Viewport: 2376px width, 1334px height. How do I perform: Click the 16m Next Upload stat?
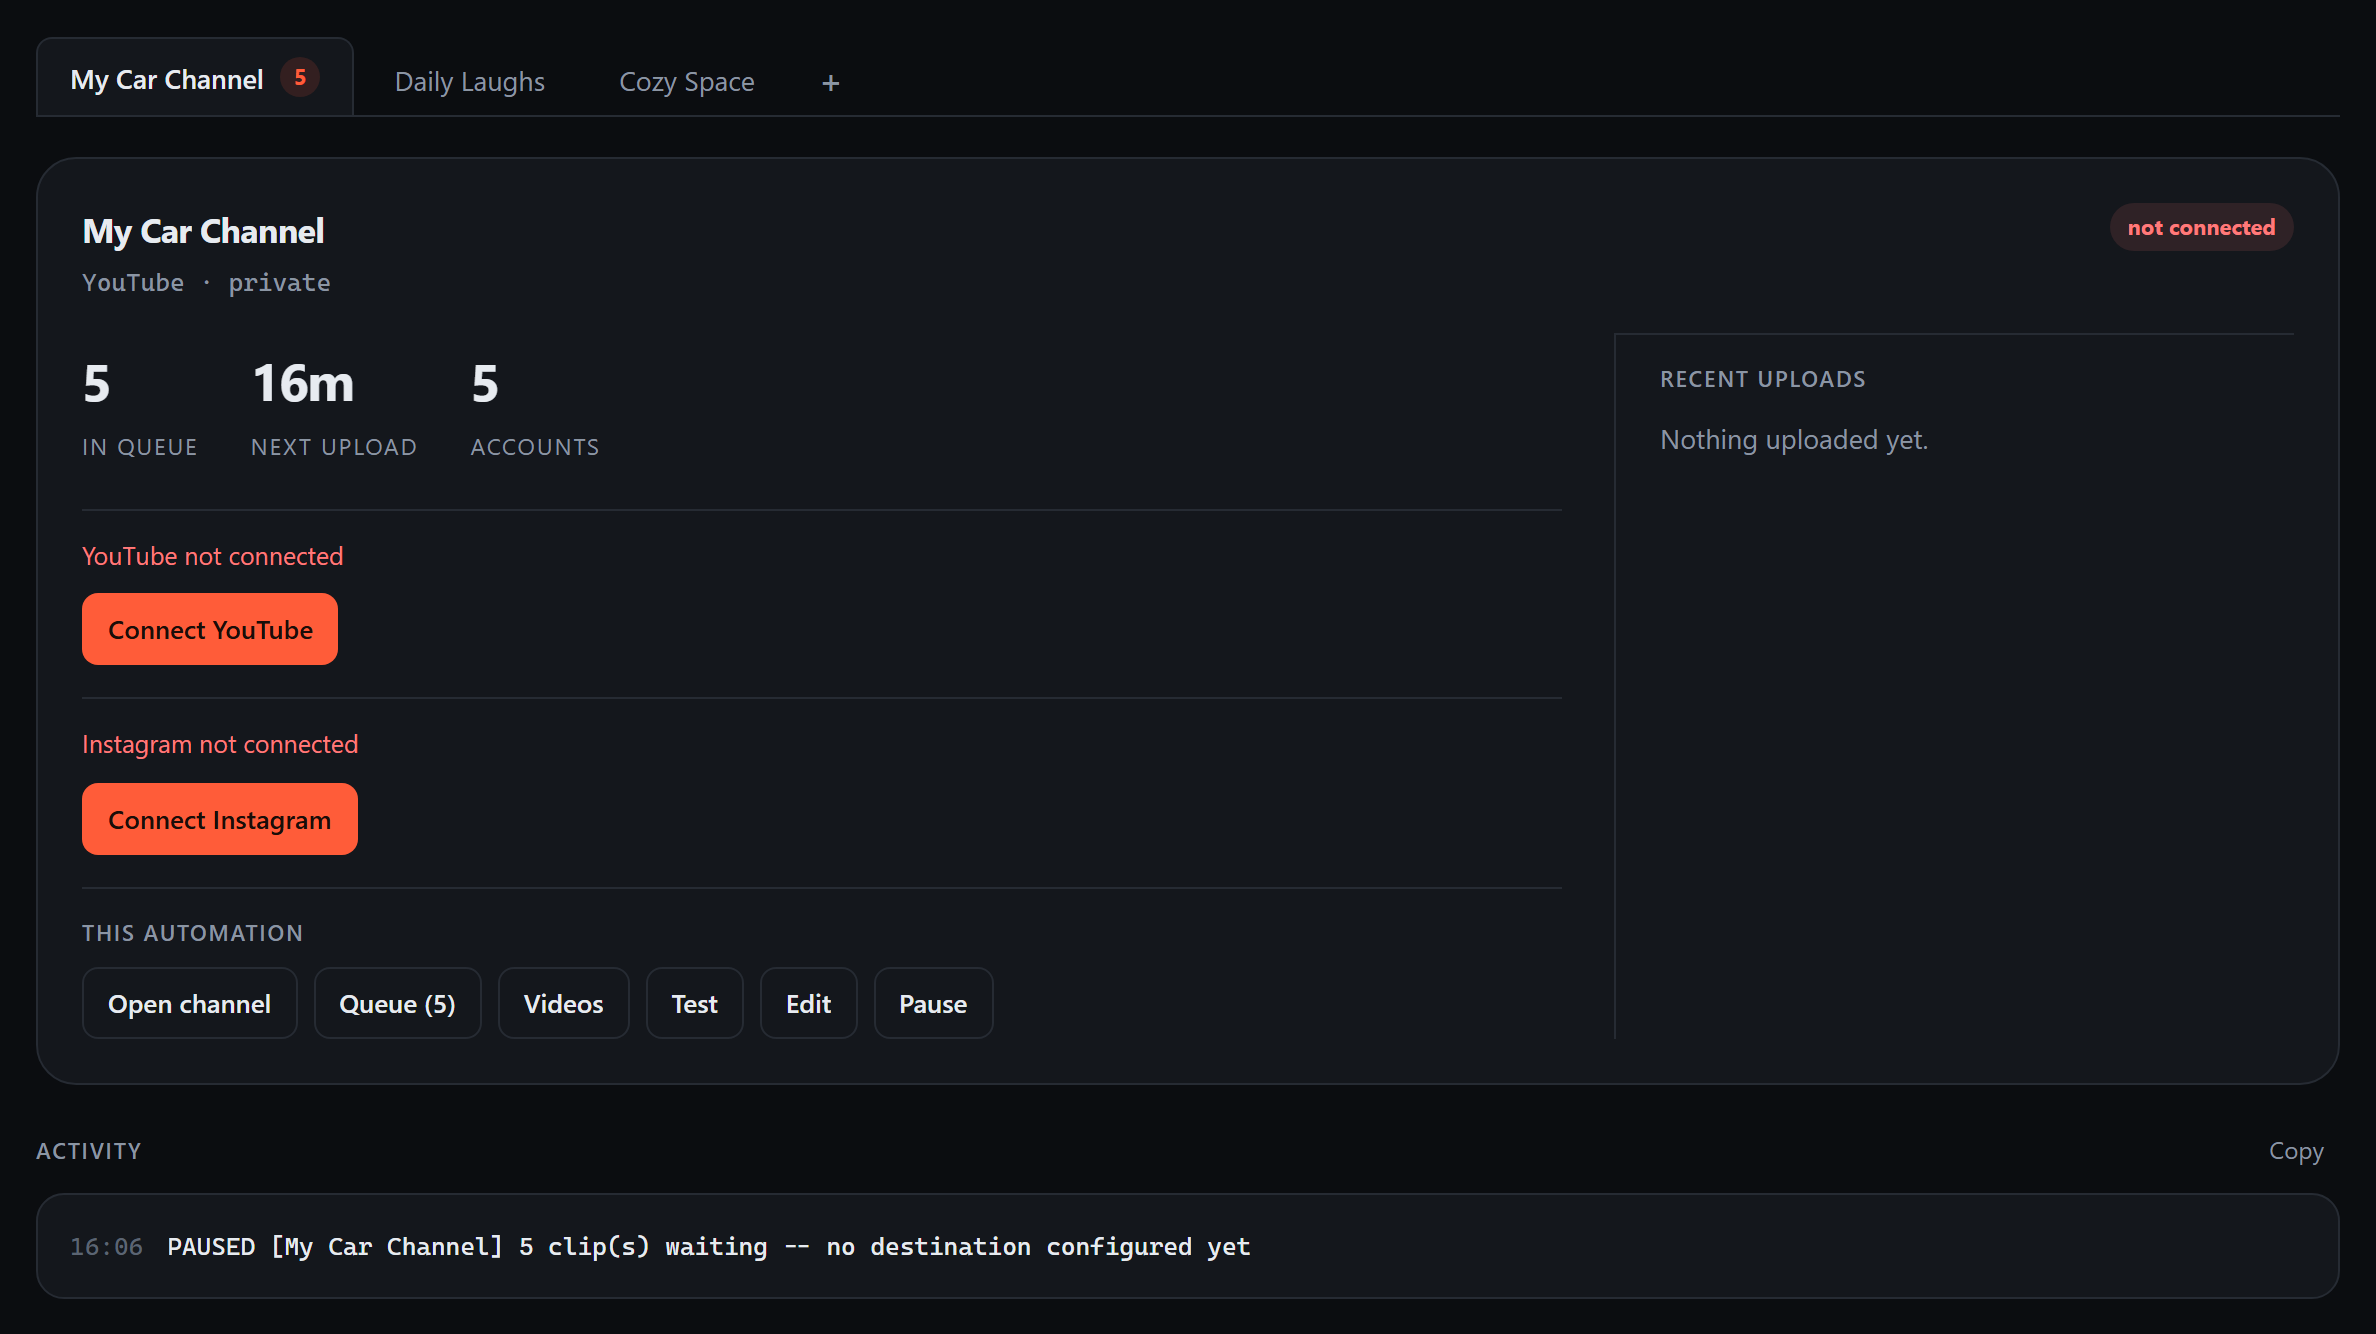334,410
